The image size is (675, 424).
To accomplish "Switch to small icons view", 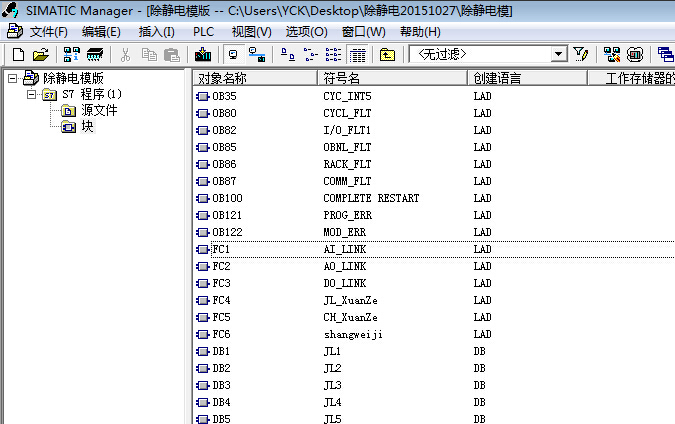I will (x=311, y=55).
